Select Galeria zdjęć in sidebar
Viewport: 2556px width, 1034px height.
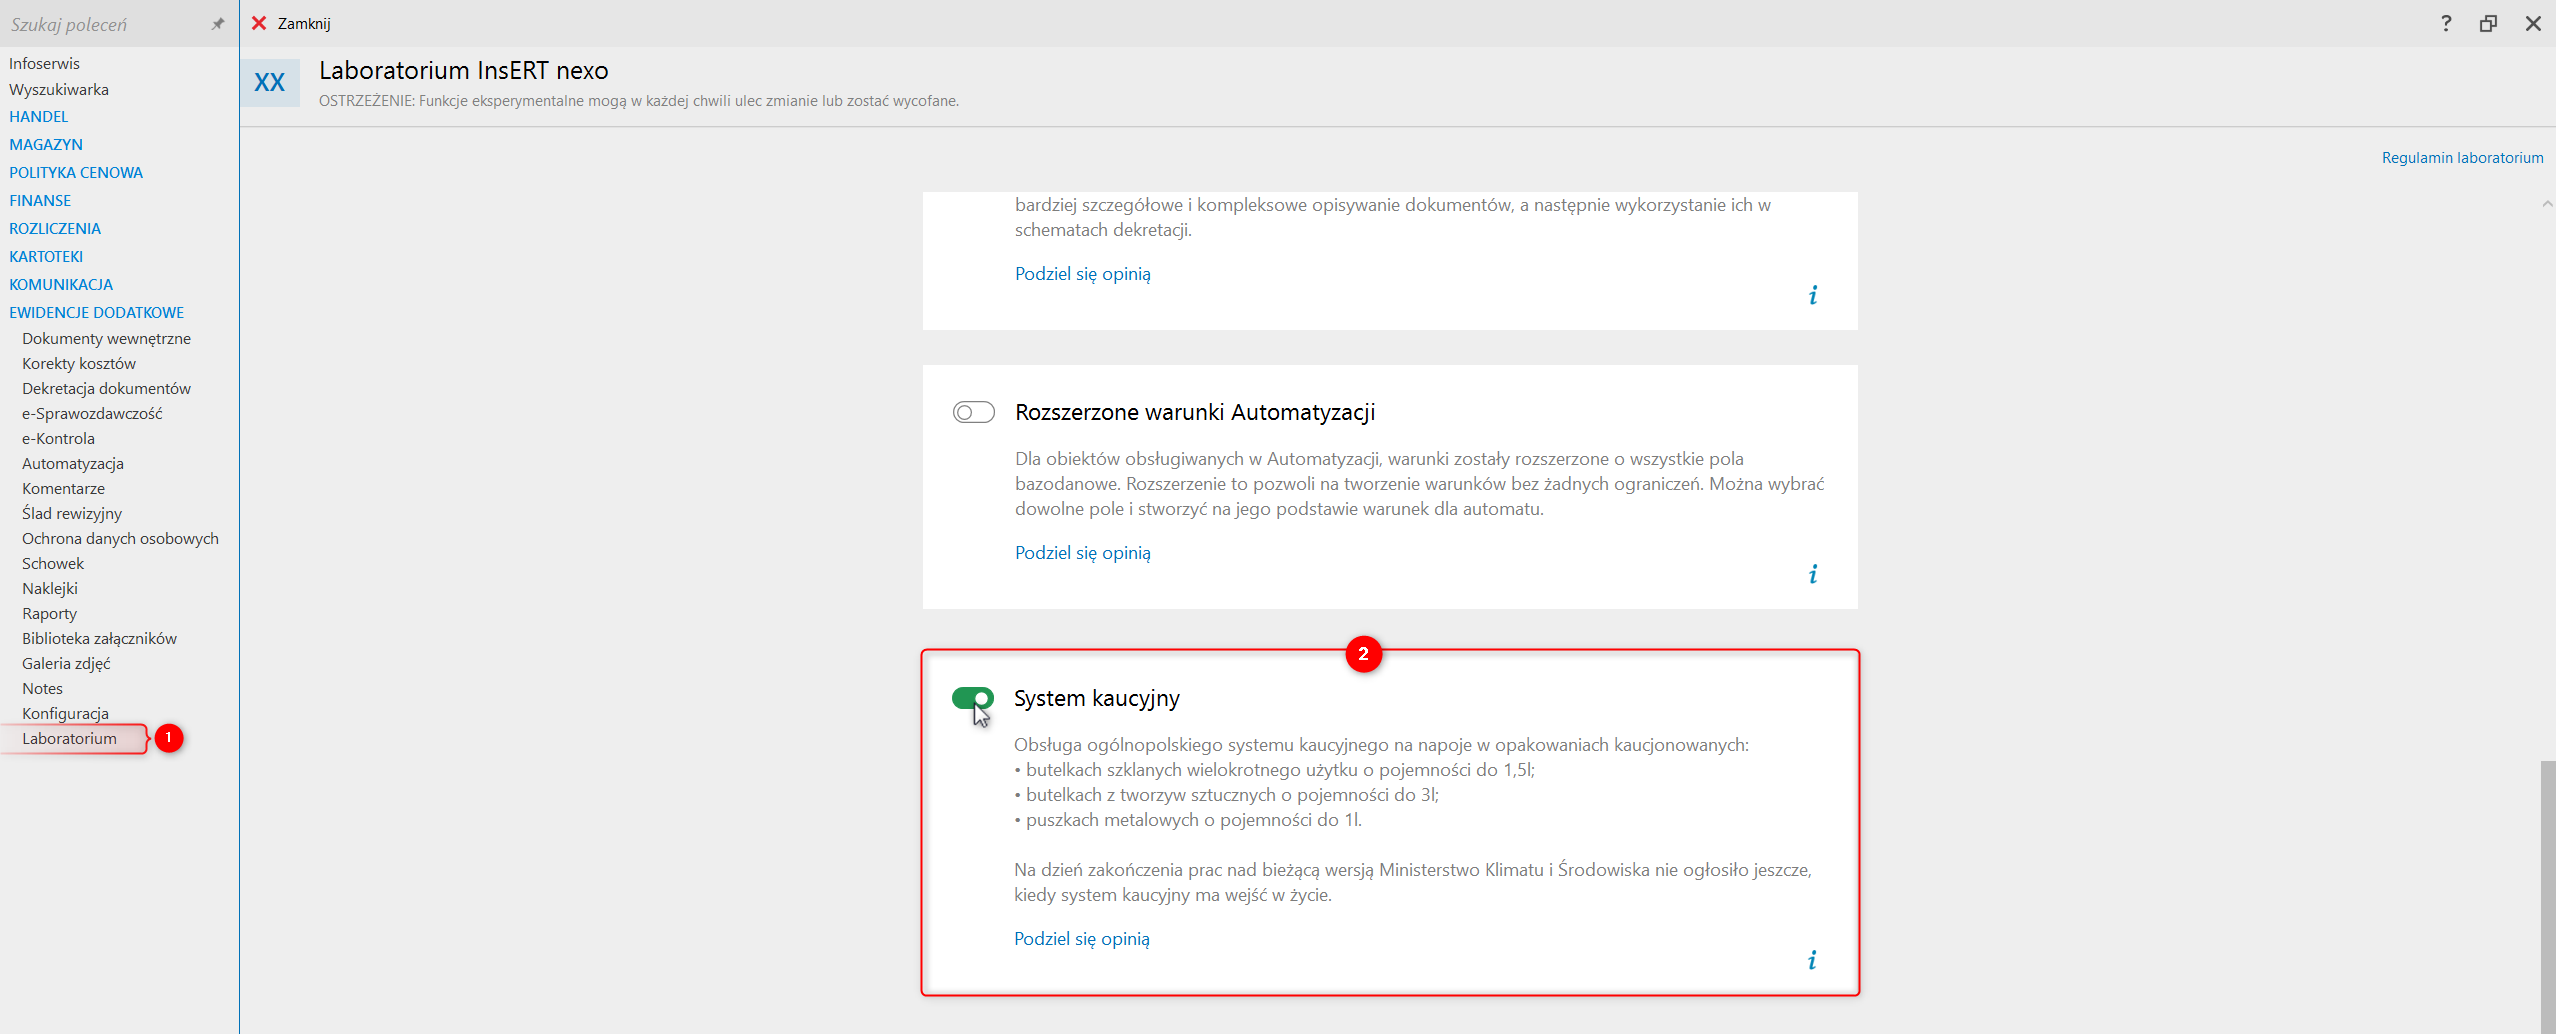[x=67, y=663]
